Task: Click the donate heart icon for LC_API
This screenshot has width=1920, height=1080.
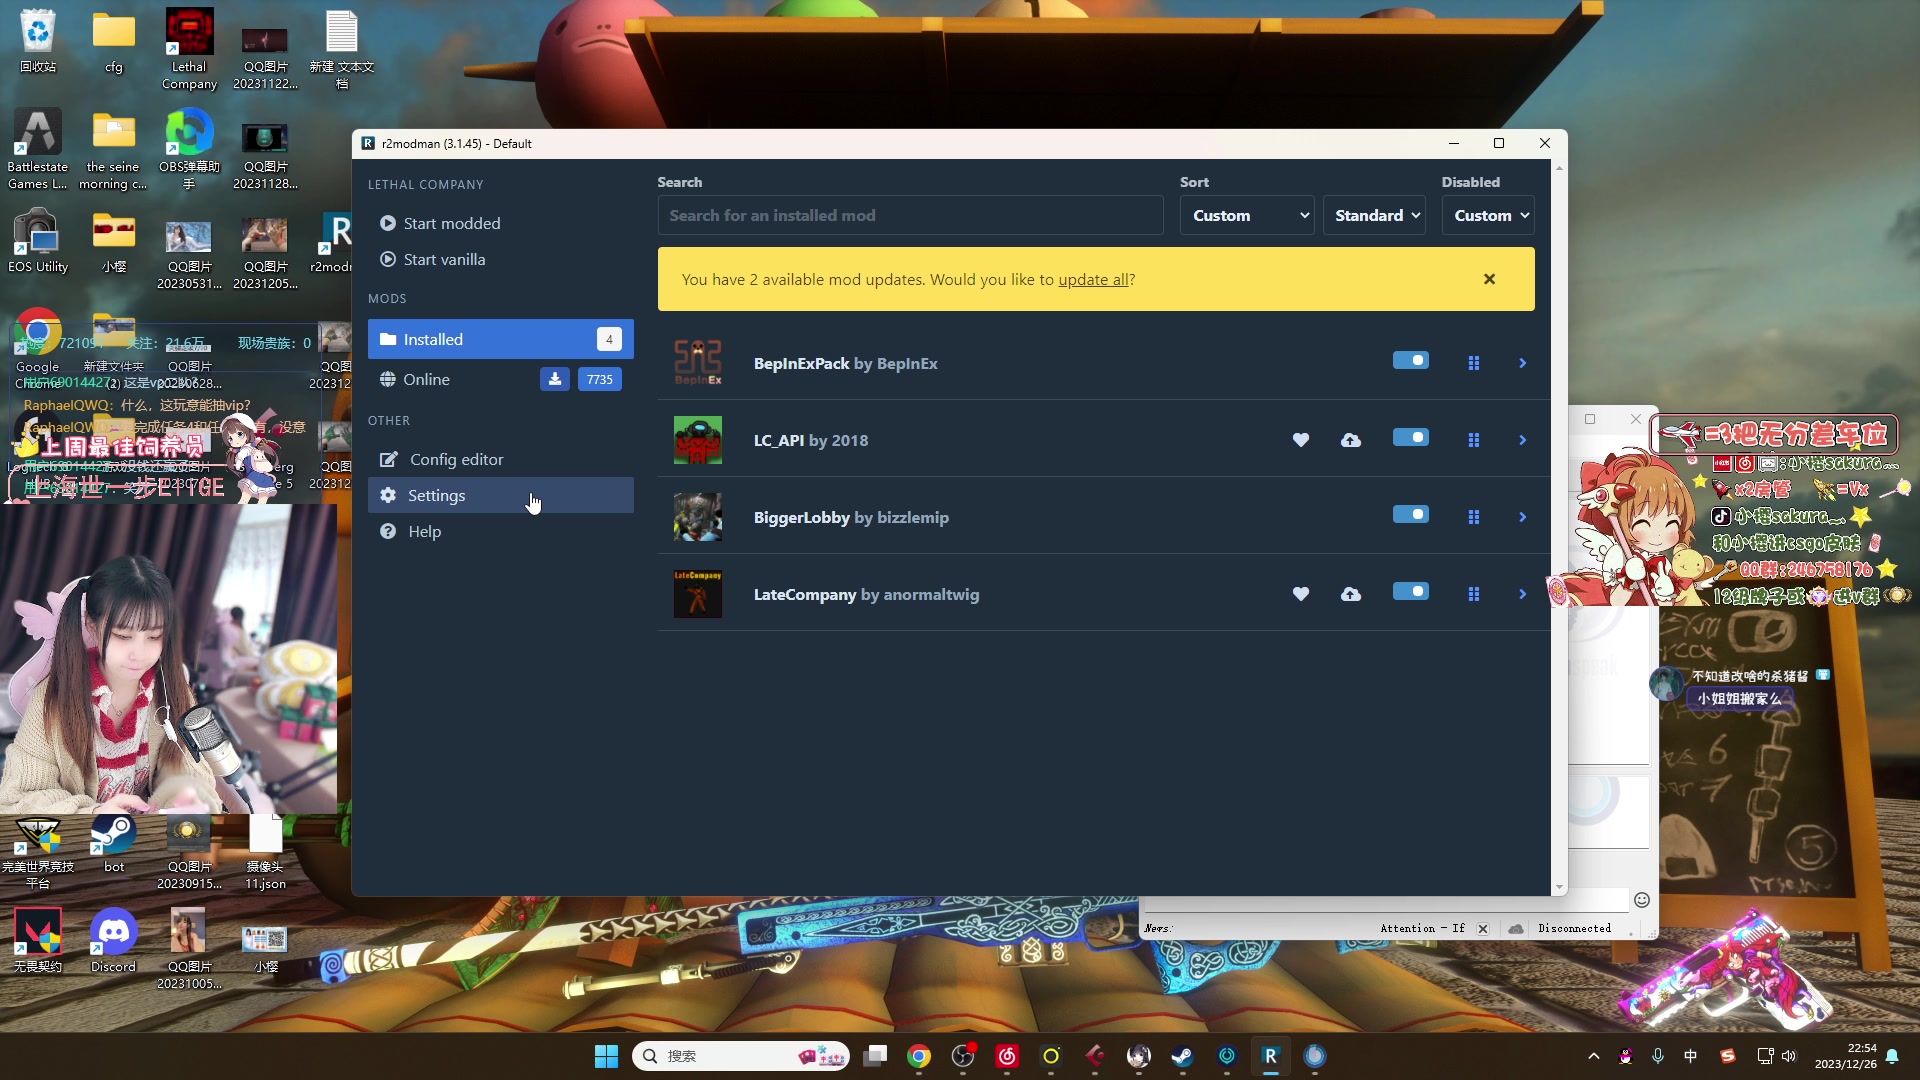Action: pos(1300,440)
